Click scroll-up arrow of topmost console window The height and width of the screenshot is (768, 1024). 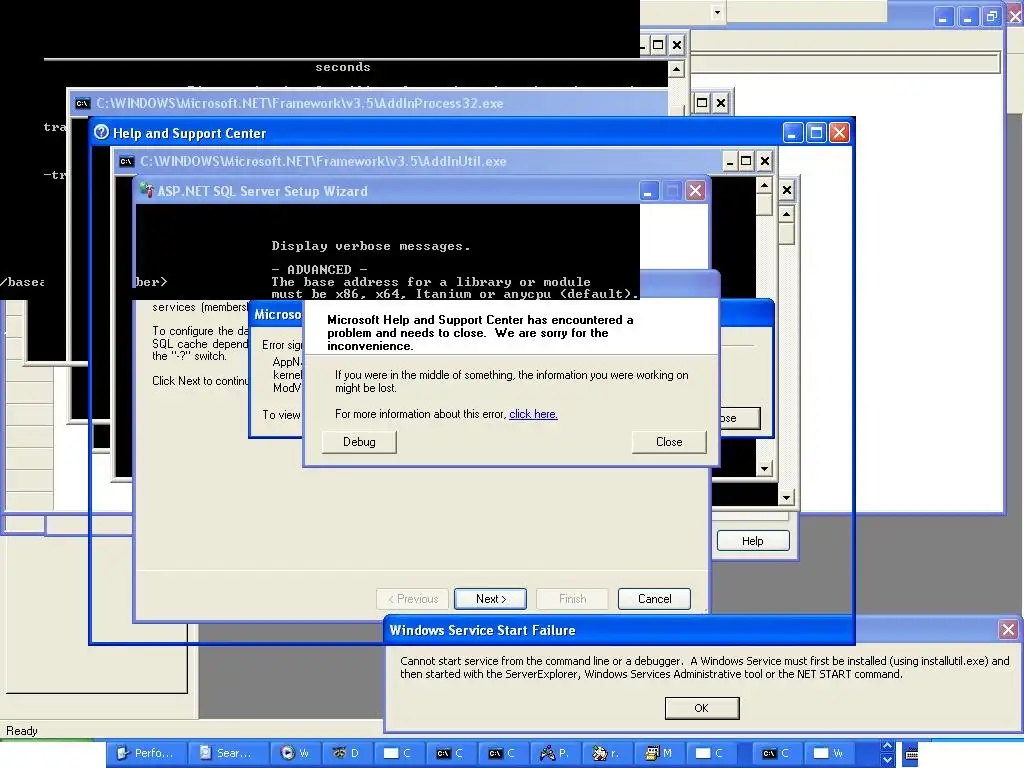pos(677,69)
